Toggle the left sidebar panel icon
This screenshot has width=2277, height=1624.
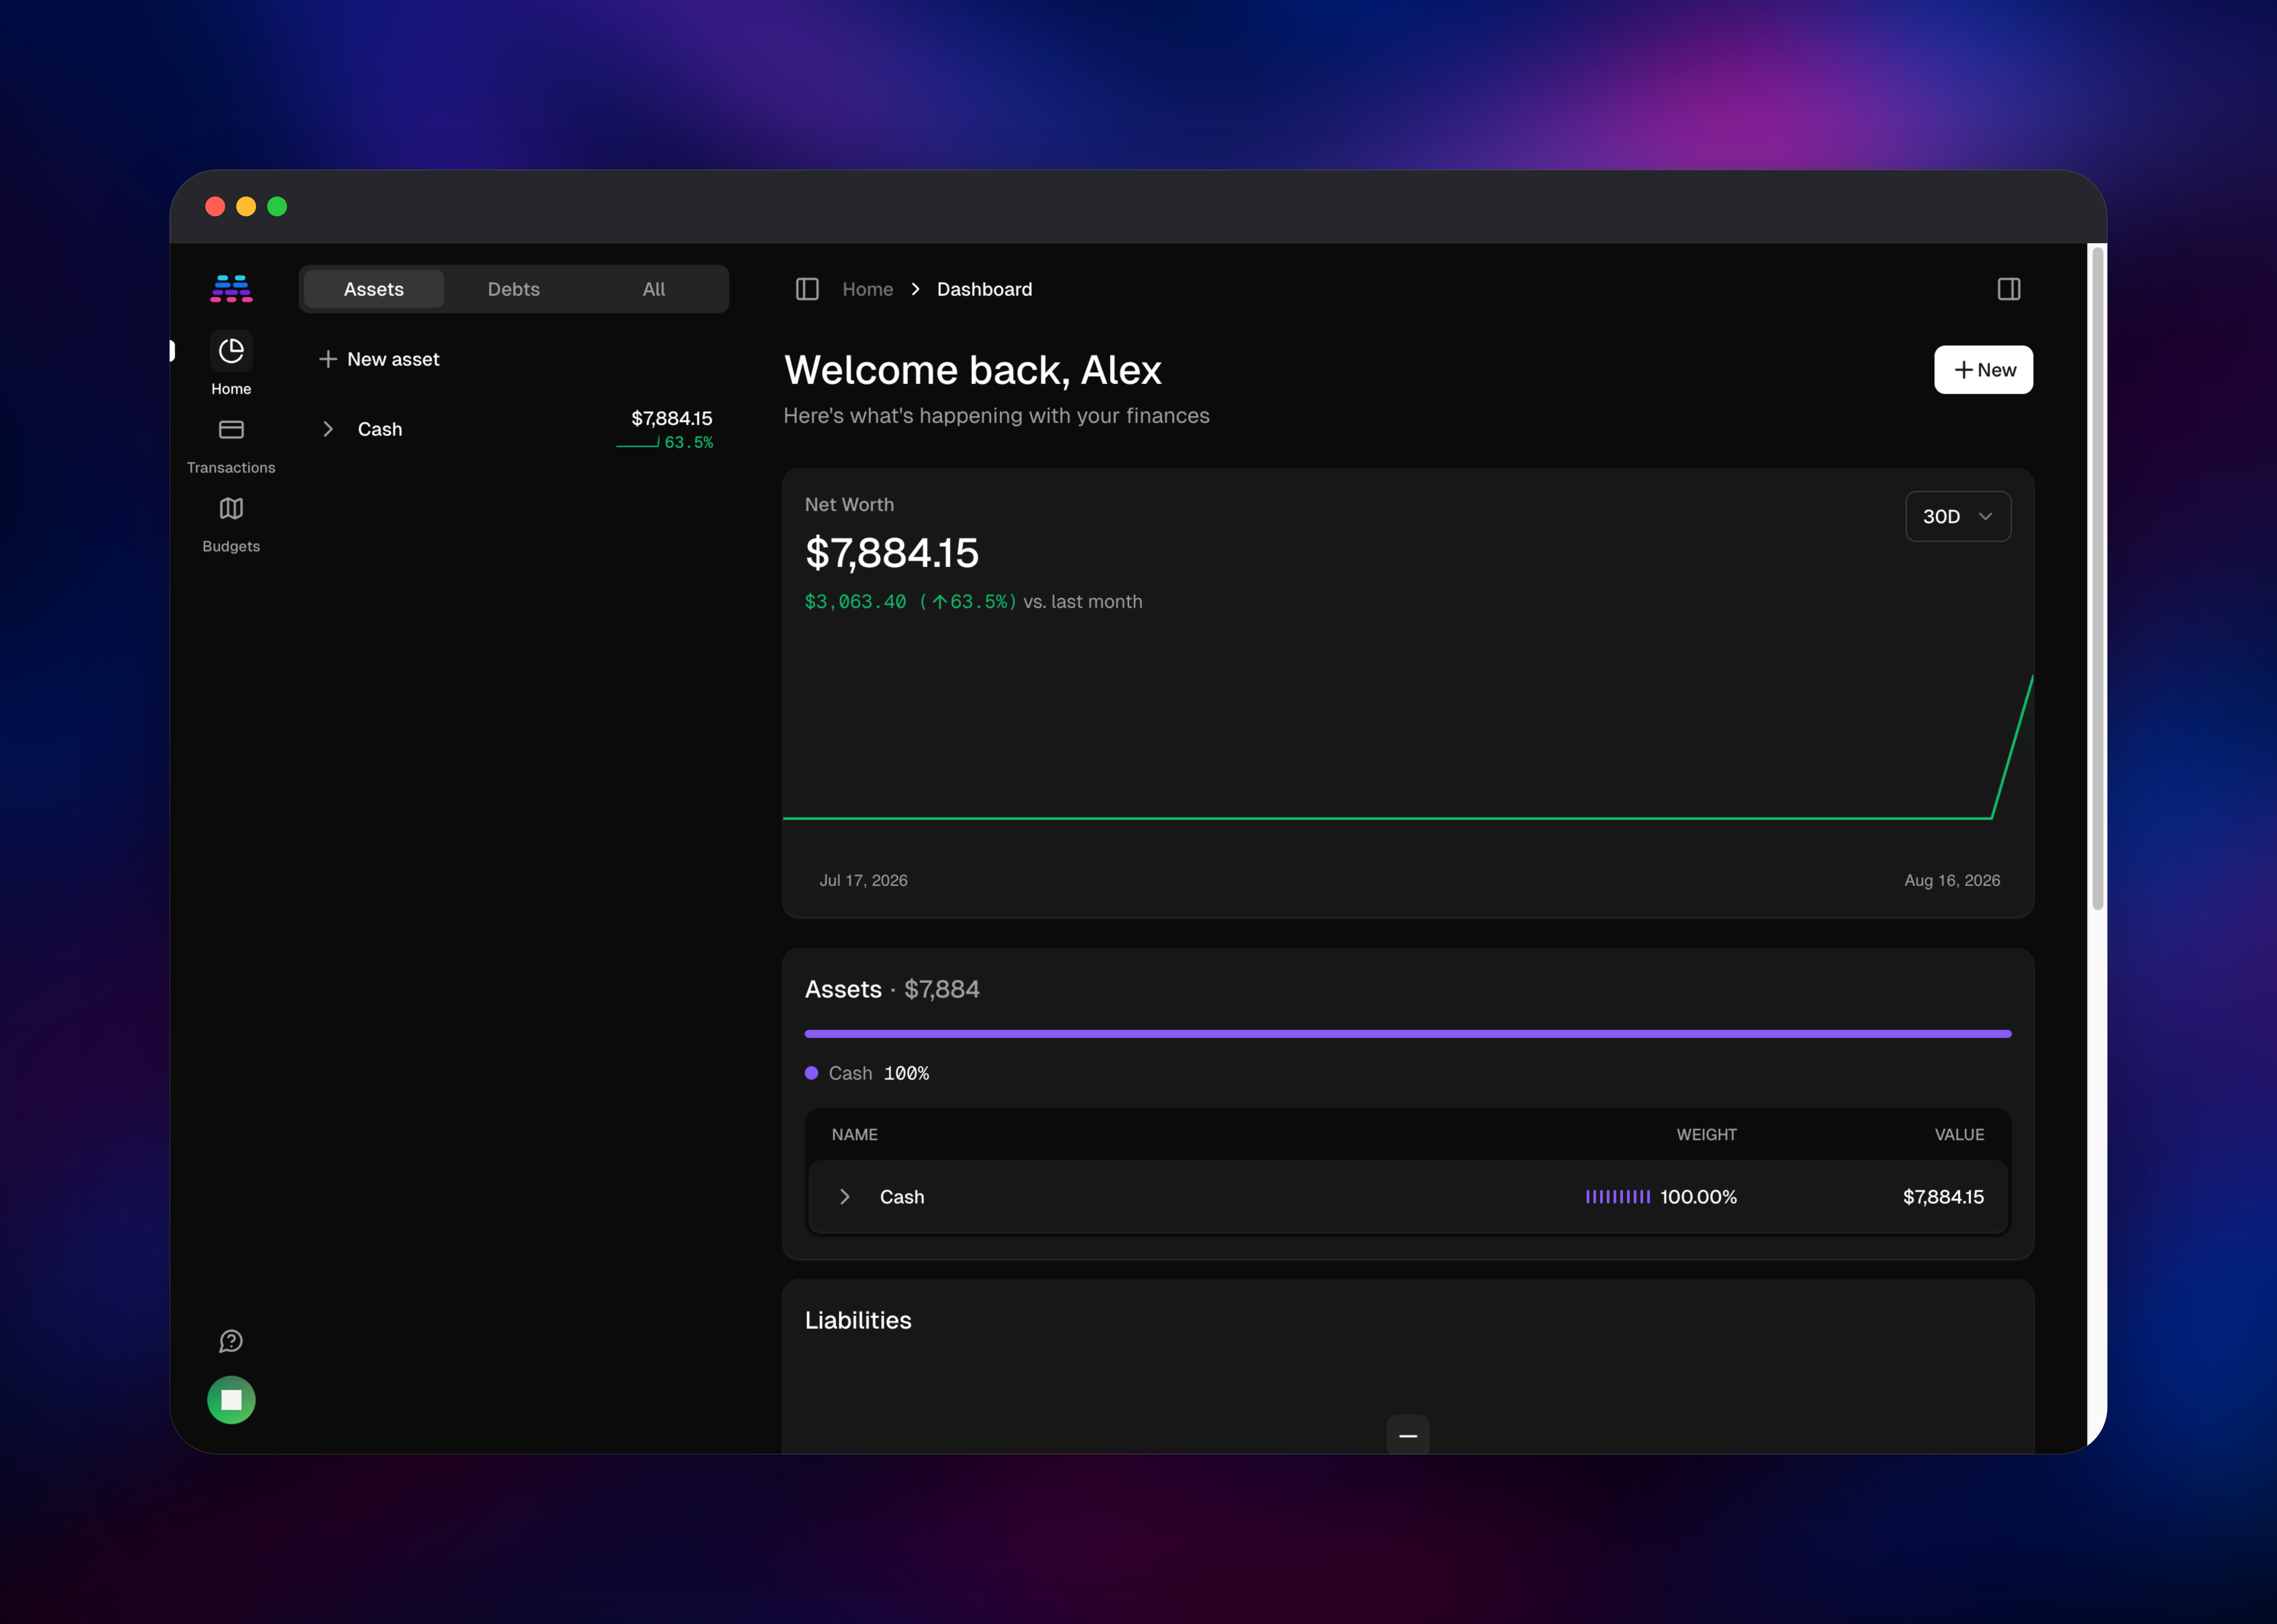pyautogui.click(x=807, y=289)
